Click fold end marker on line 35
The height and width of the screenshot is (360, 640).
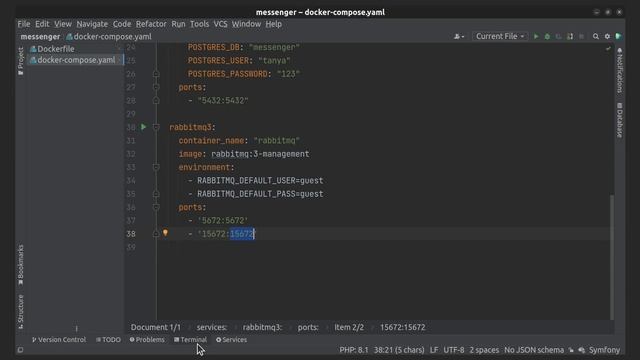click(x=156, y=194)
